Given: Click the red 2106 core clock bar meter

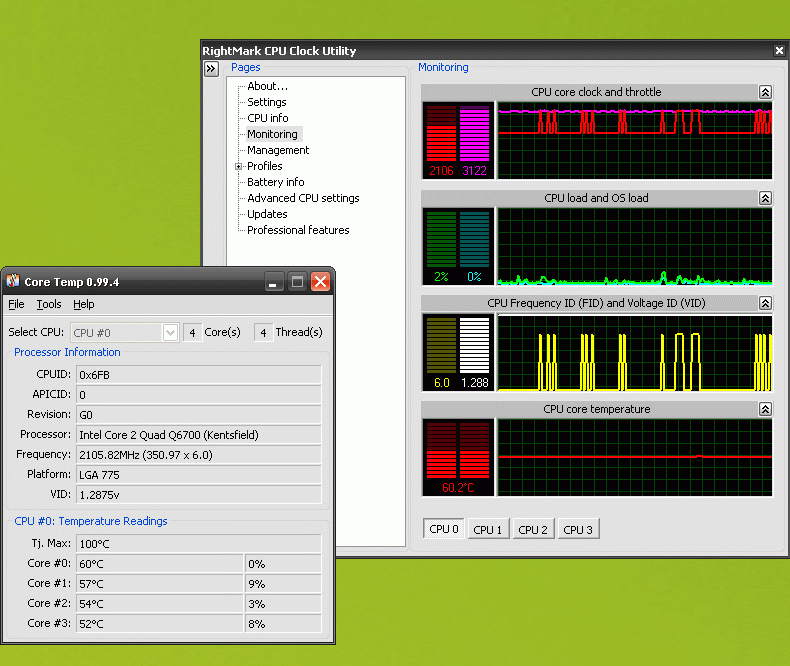Looking at the screenshot, I should point(441,134).
